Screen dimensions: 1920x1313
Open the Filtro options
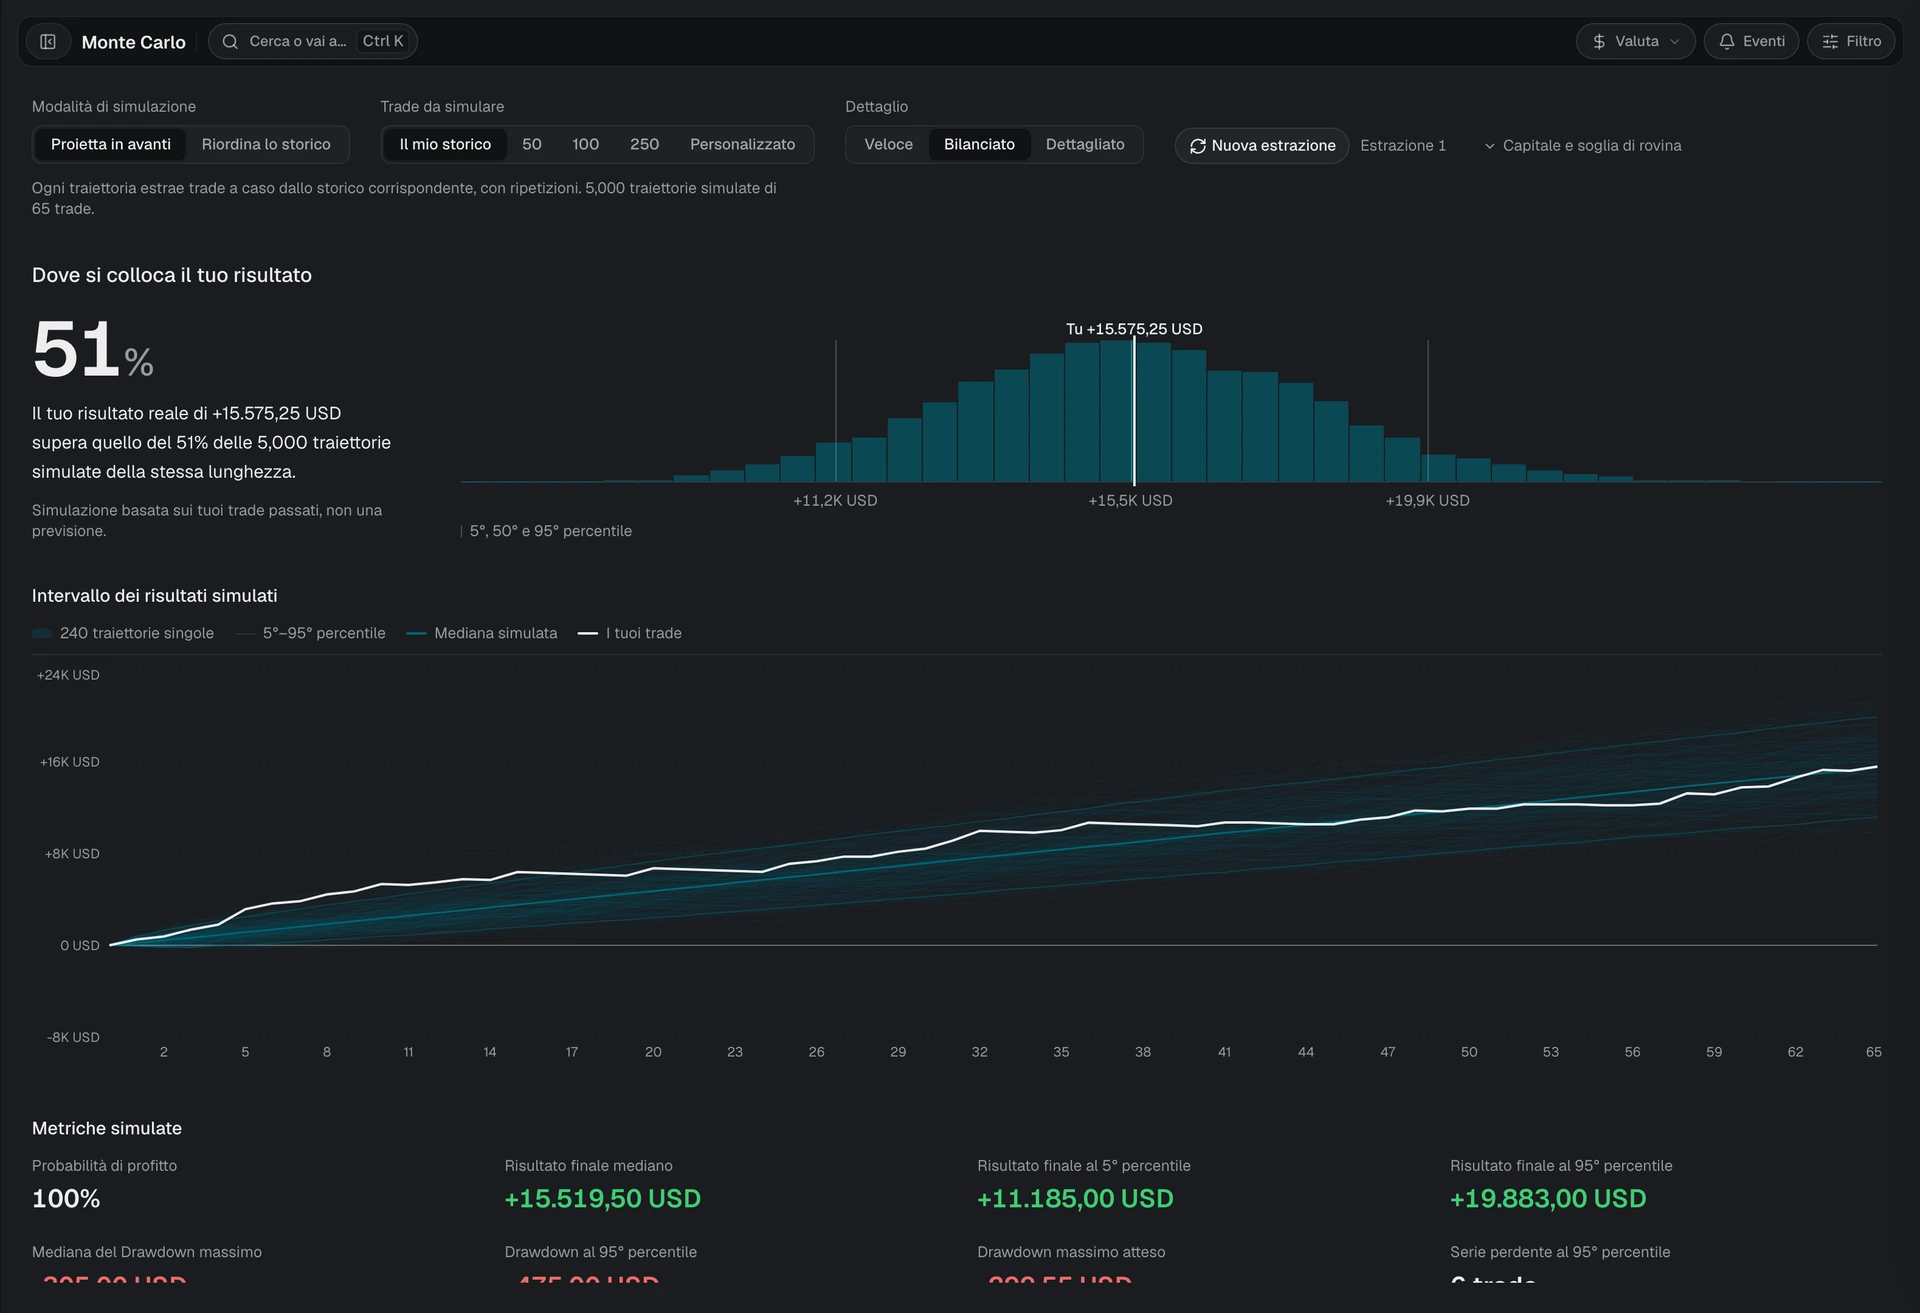click(1850, 42)
